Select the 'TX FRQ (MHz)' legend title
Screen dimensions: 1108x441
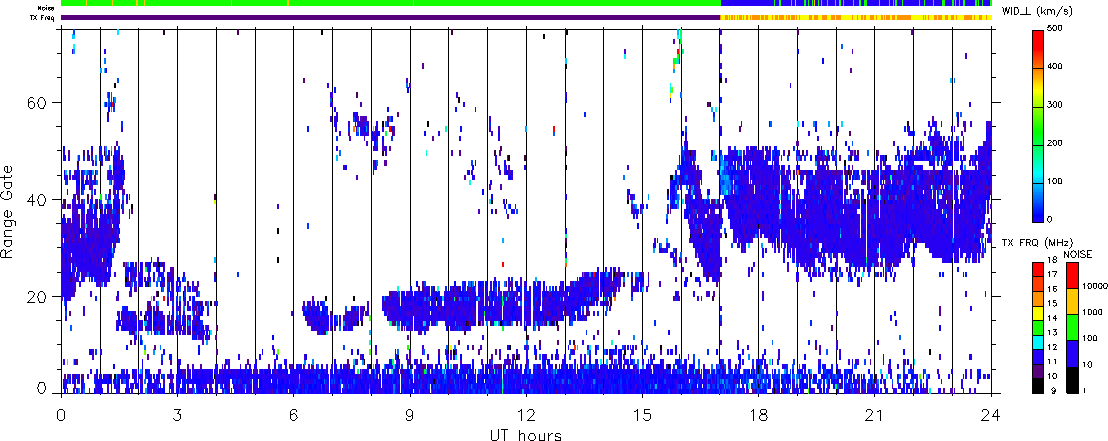[x=1037, y=243]
